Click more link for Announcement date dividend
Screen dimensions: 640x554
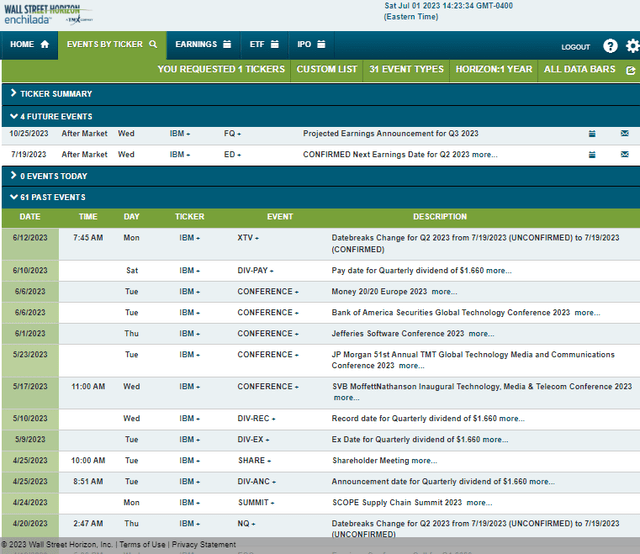pyautogui.click(x=542, y=481)
